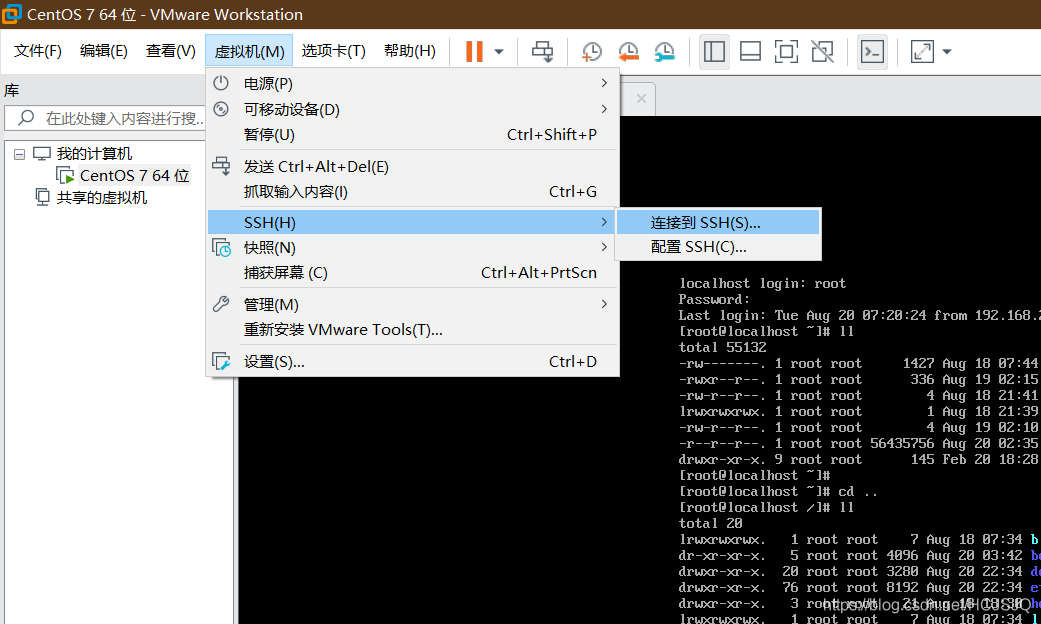Screen dimensions: 1041x624
Task: Open the 编辑(E) menu
Action: 104,51
